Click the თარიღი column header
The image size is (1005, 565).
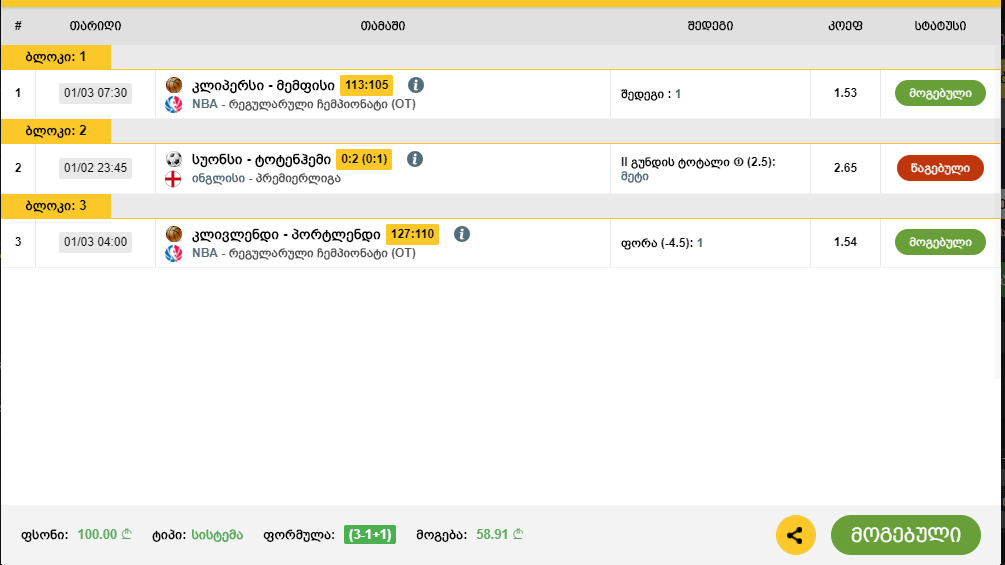click(96, 26)
